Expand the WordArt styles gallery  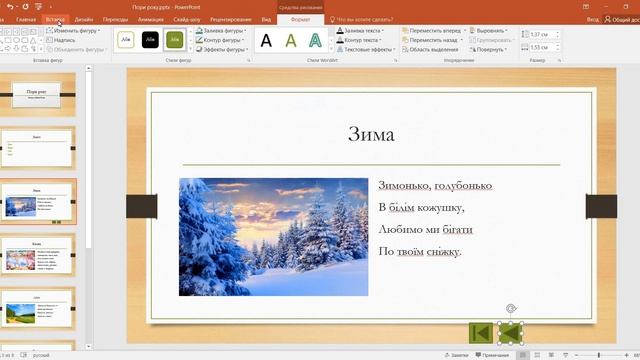tap(331, 49)
